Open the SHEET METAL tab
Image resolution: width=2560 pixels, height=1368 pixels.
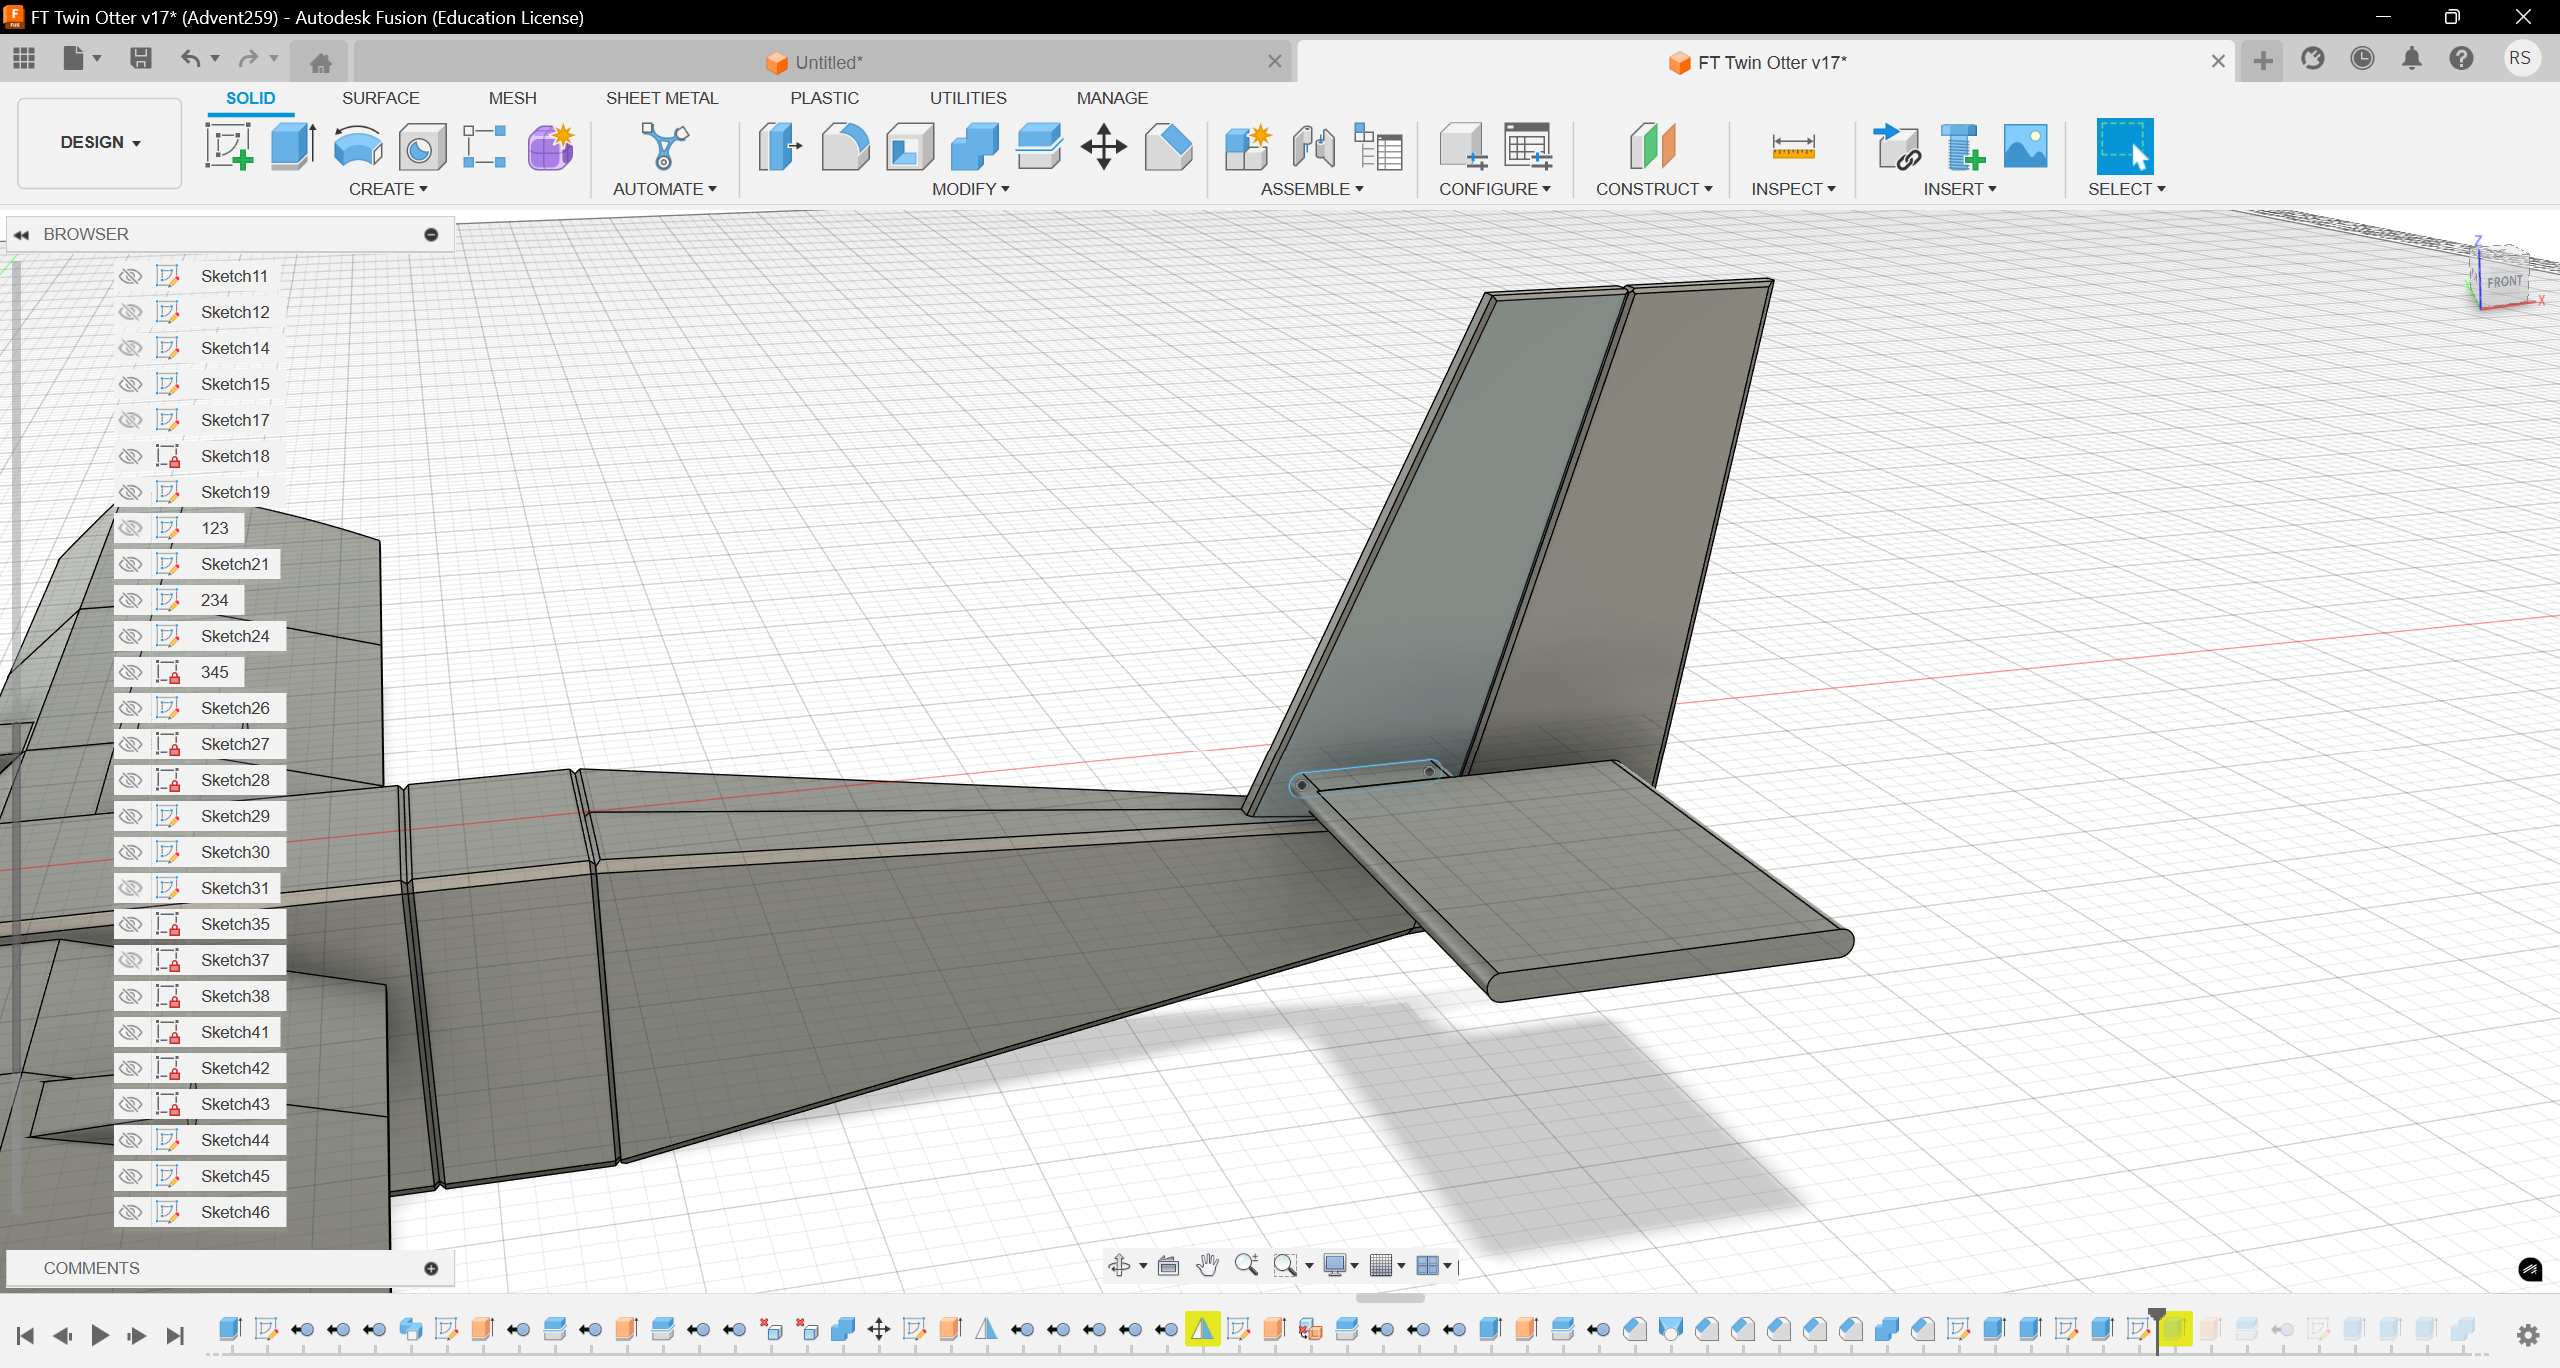point(661,98)
